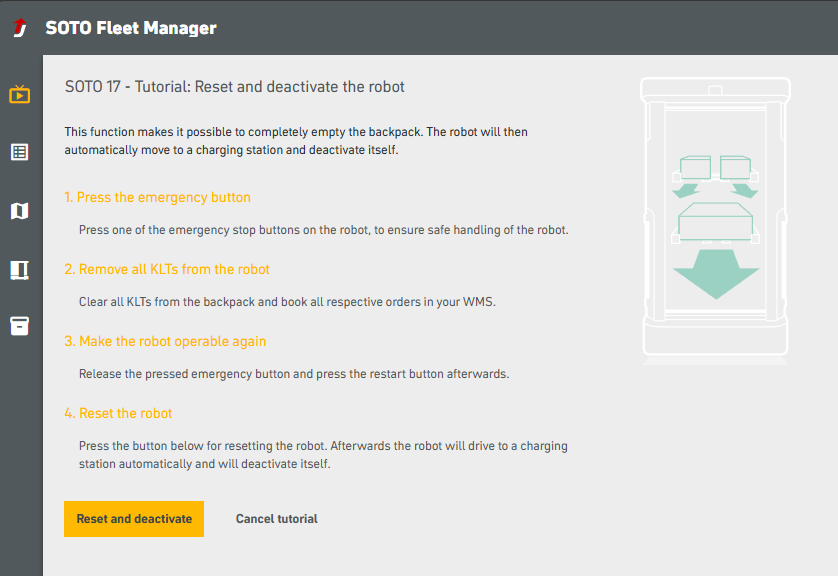Select the step heading Reset the robot
The width and height of the screenshot is (838, 576).
click(118, 414)
